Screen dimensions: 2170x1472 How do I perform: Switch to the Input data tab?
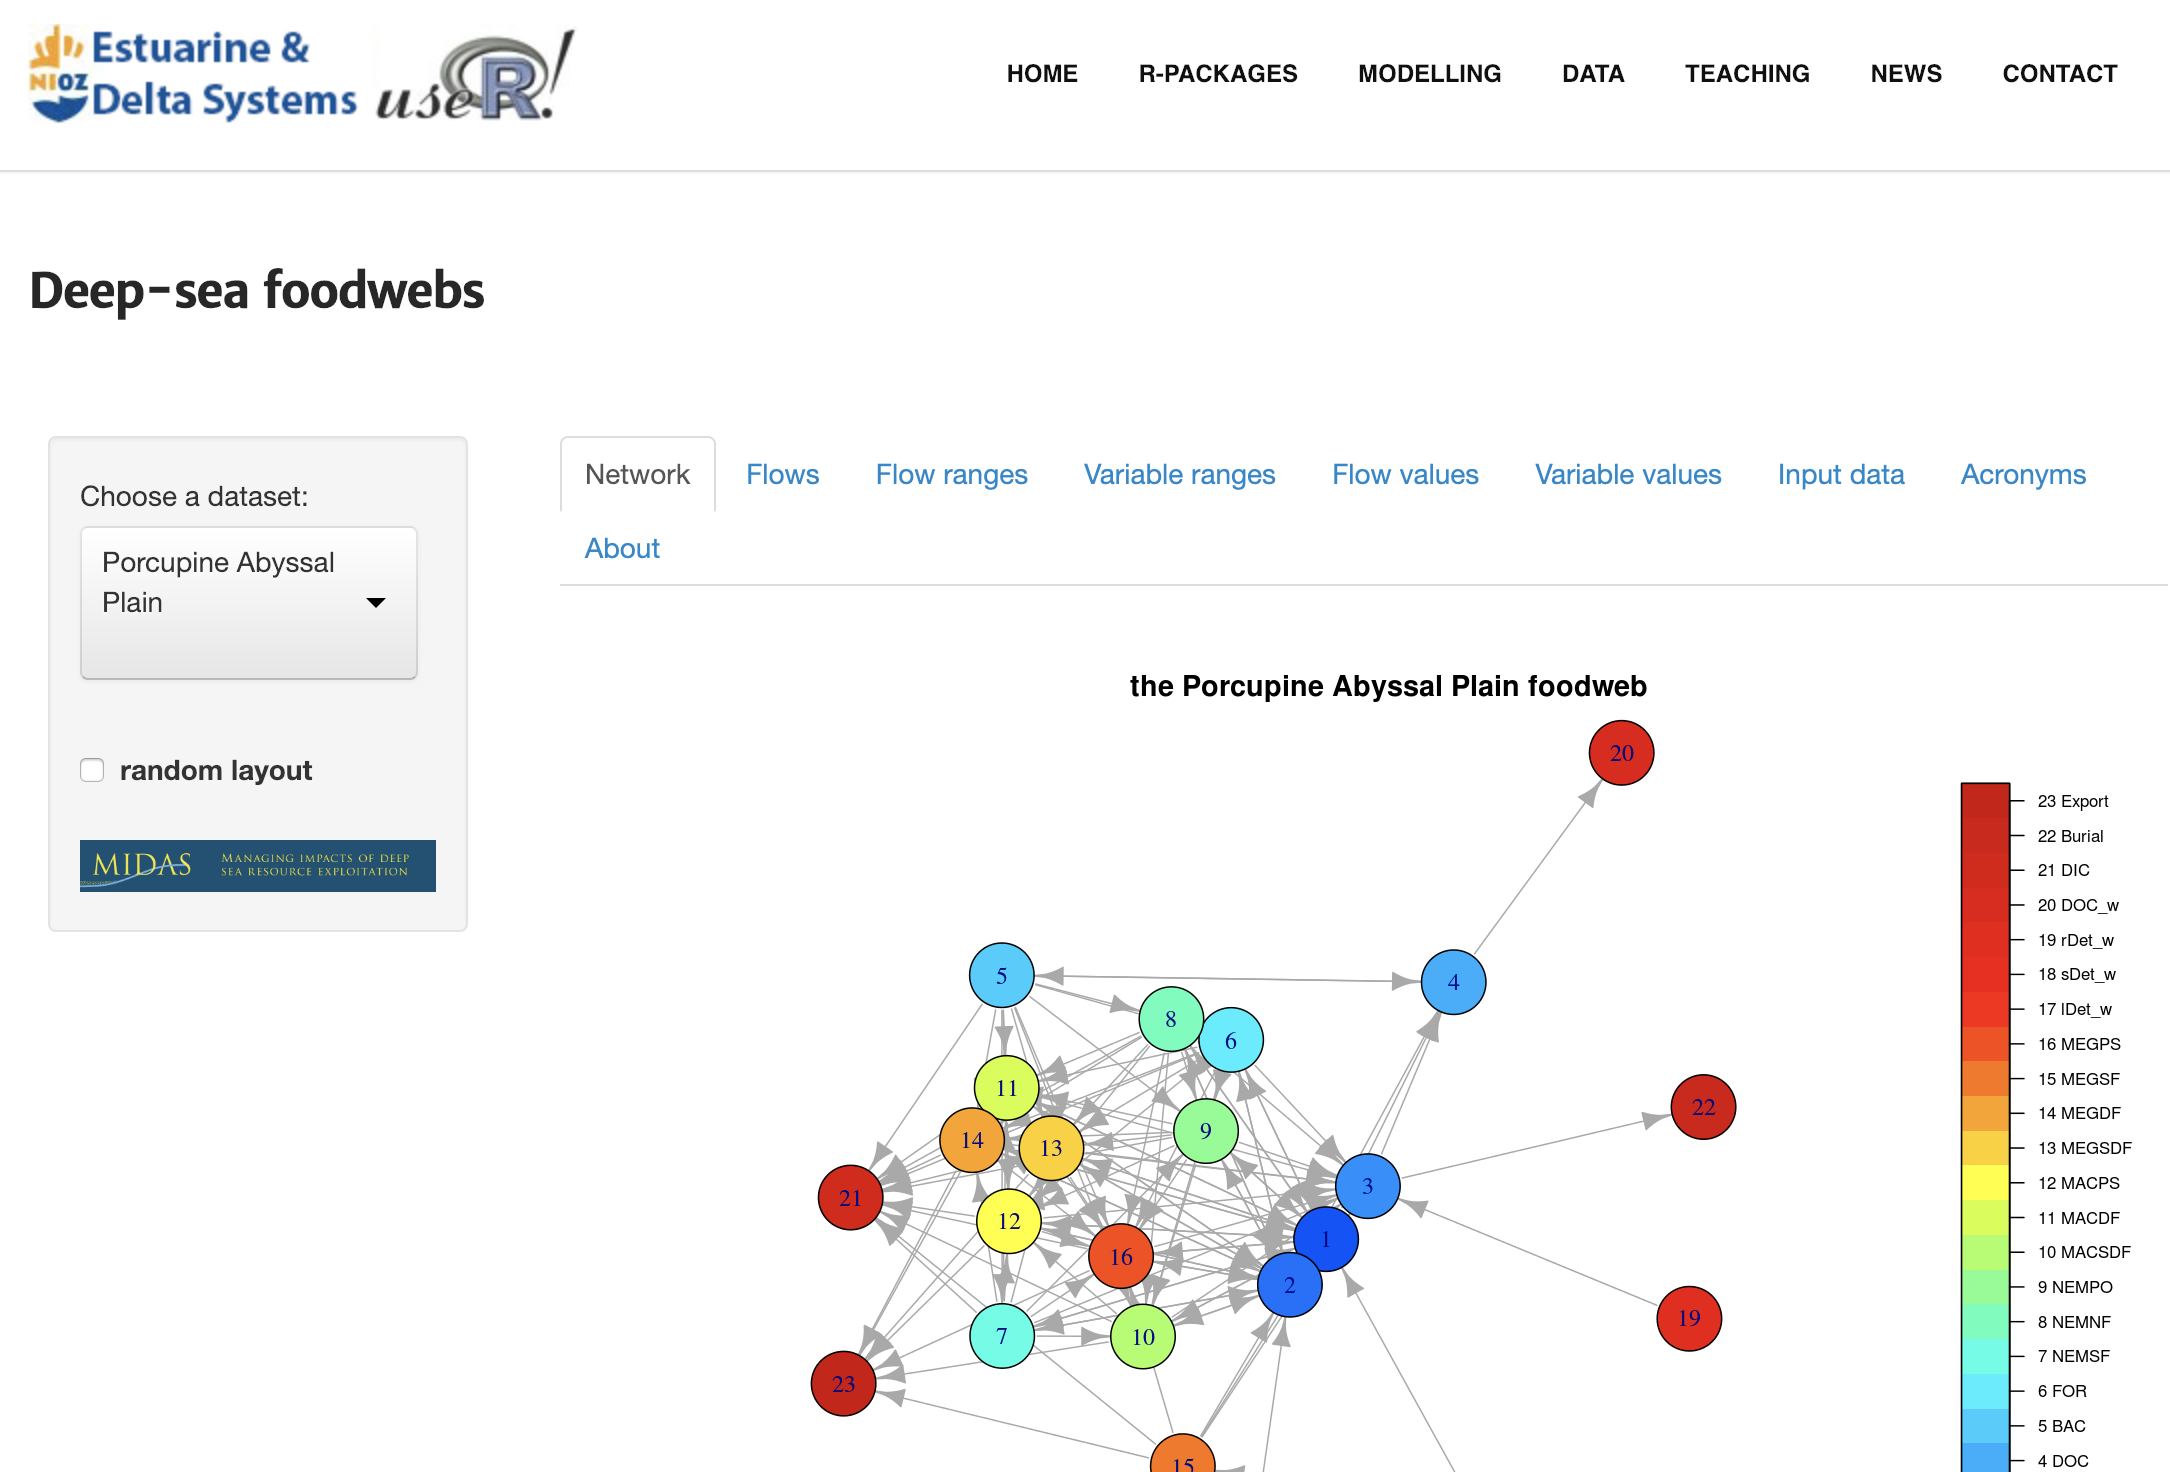pyautogui.click(x=1840, y=473)
